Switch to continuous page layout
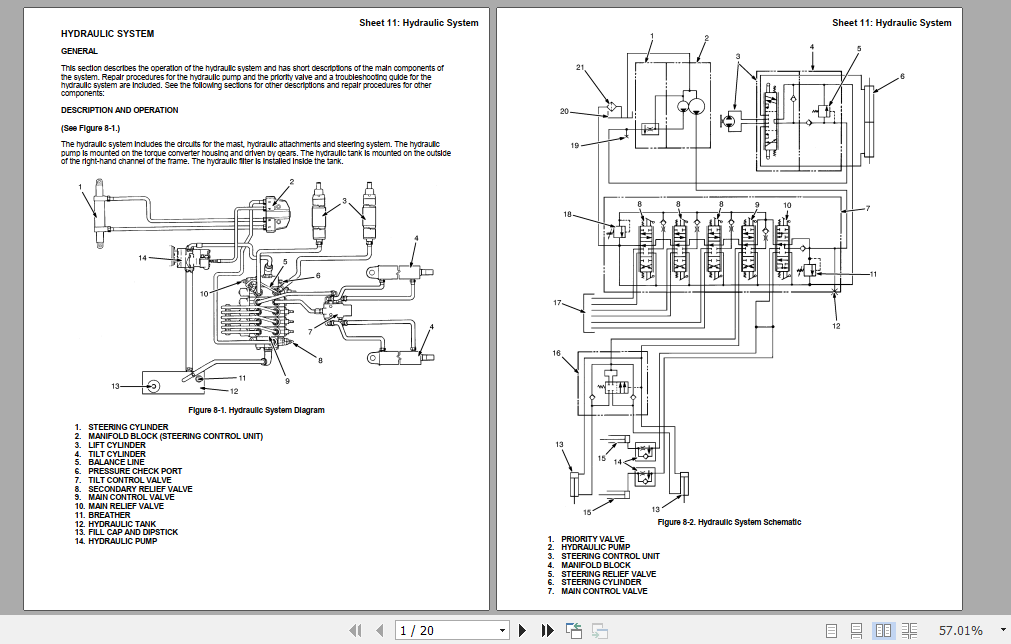The height and width of the screenshot is (644, 1011). [x=856, y=630]
